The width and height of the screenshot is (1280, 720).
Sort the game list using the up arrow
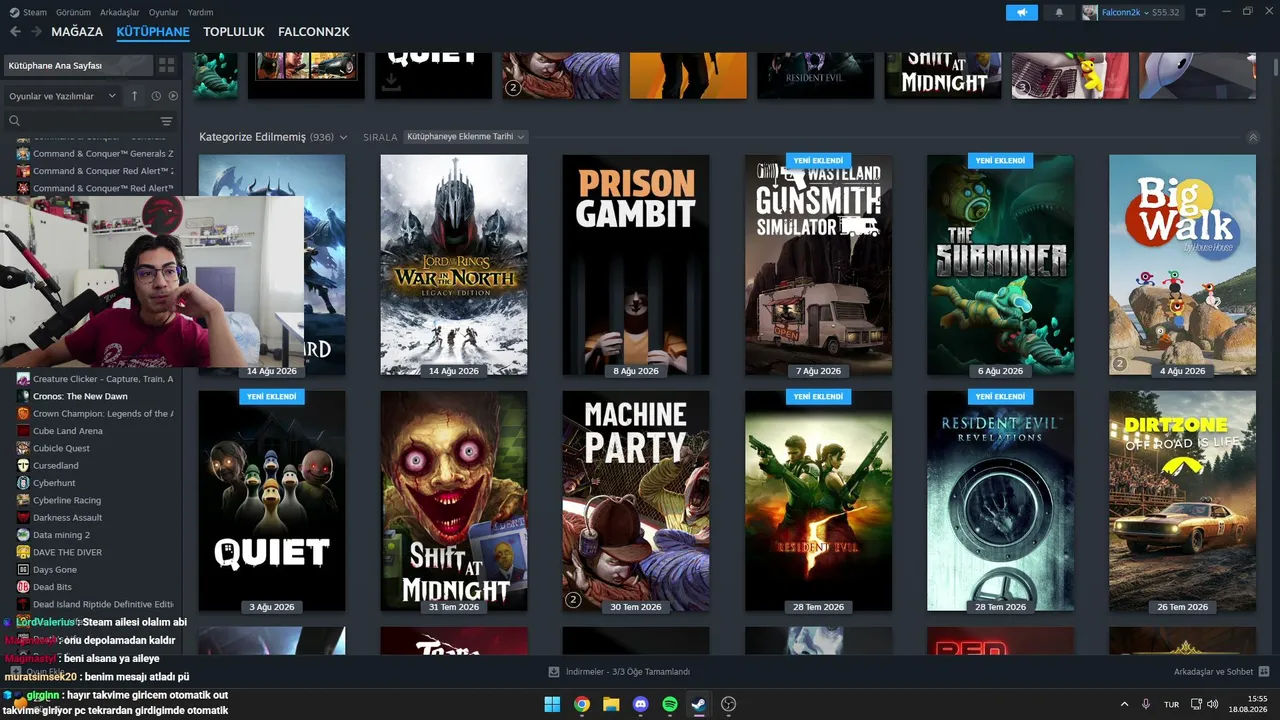point(135,96)
